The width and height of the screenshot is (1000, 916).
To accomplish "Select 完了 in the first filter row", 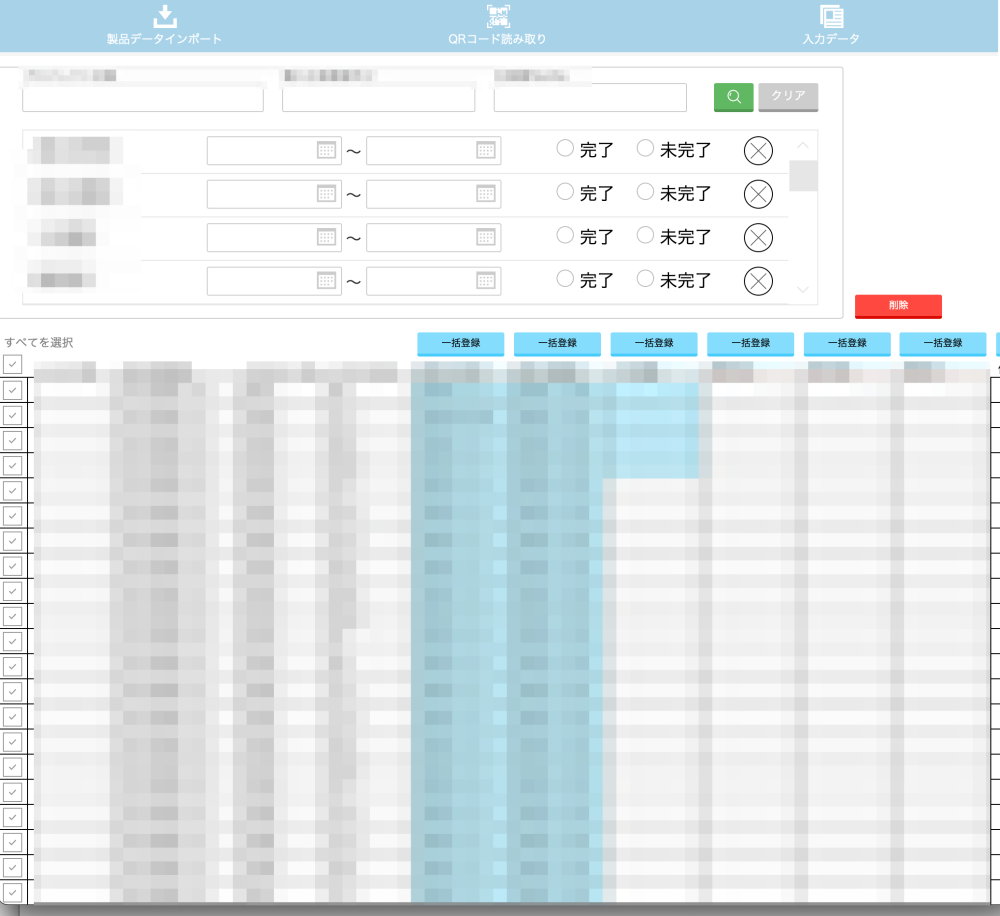I will point(565,148).
